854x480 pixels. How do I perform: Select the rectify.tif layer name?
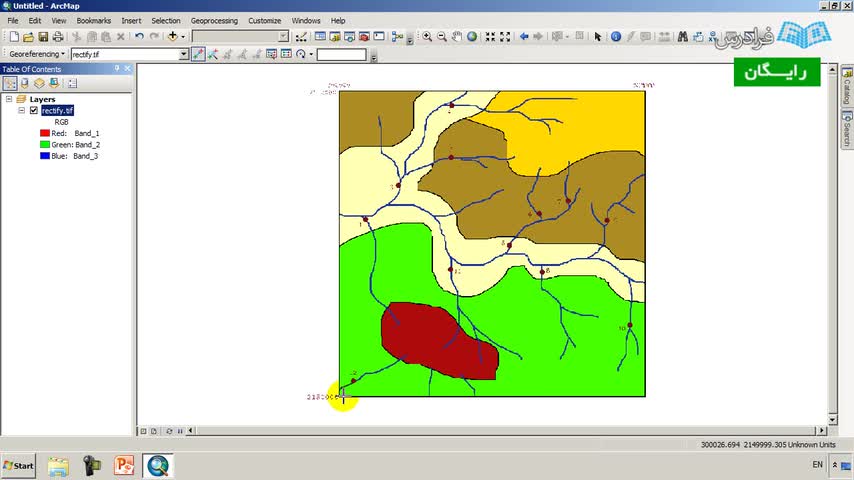57,111
